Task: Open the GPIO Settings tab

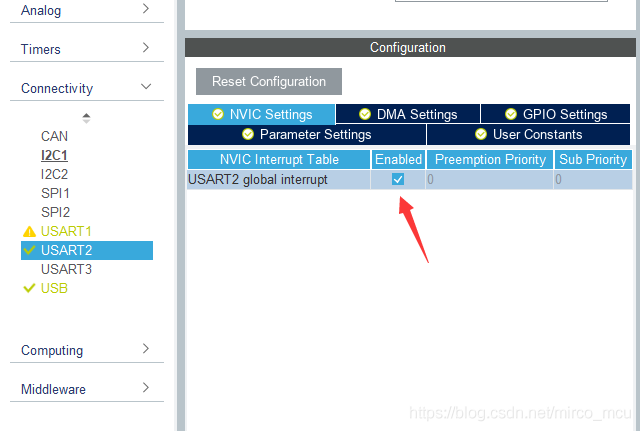Action: 556,114
